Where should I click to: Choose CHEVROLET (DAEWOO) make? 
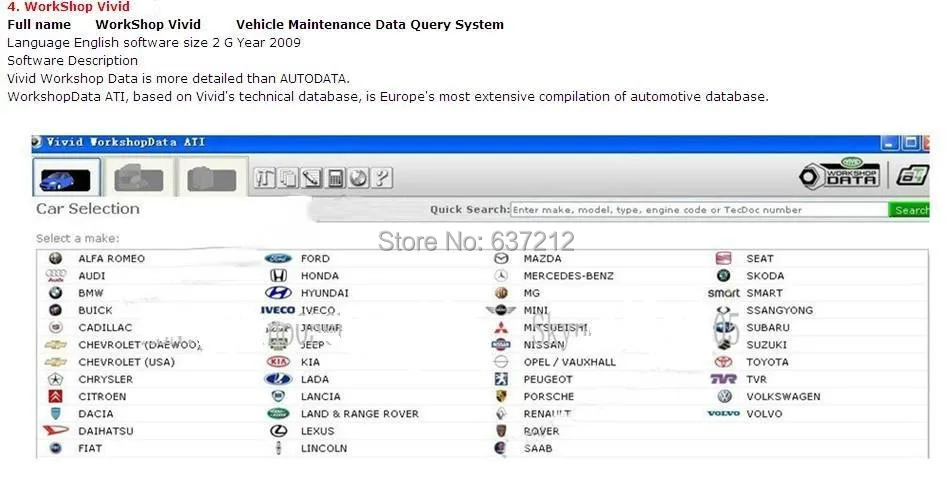coord(139,344)
